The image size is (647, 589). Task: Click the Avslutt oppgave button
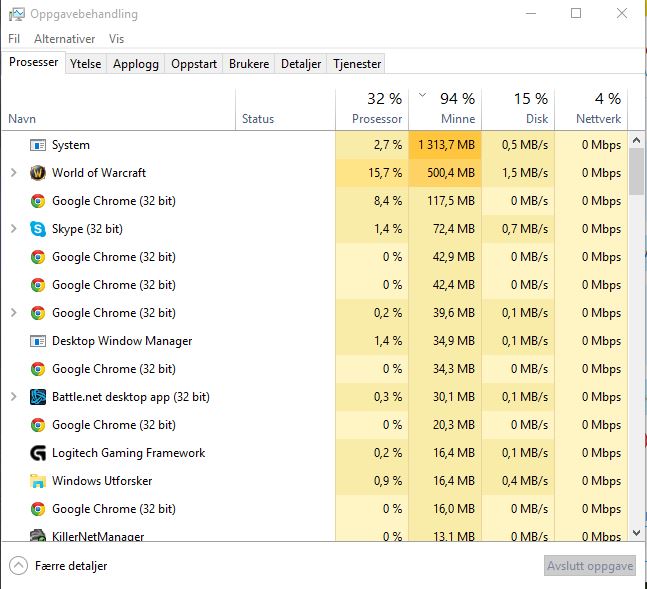pos(590,566)
